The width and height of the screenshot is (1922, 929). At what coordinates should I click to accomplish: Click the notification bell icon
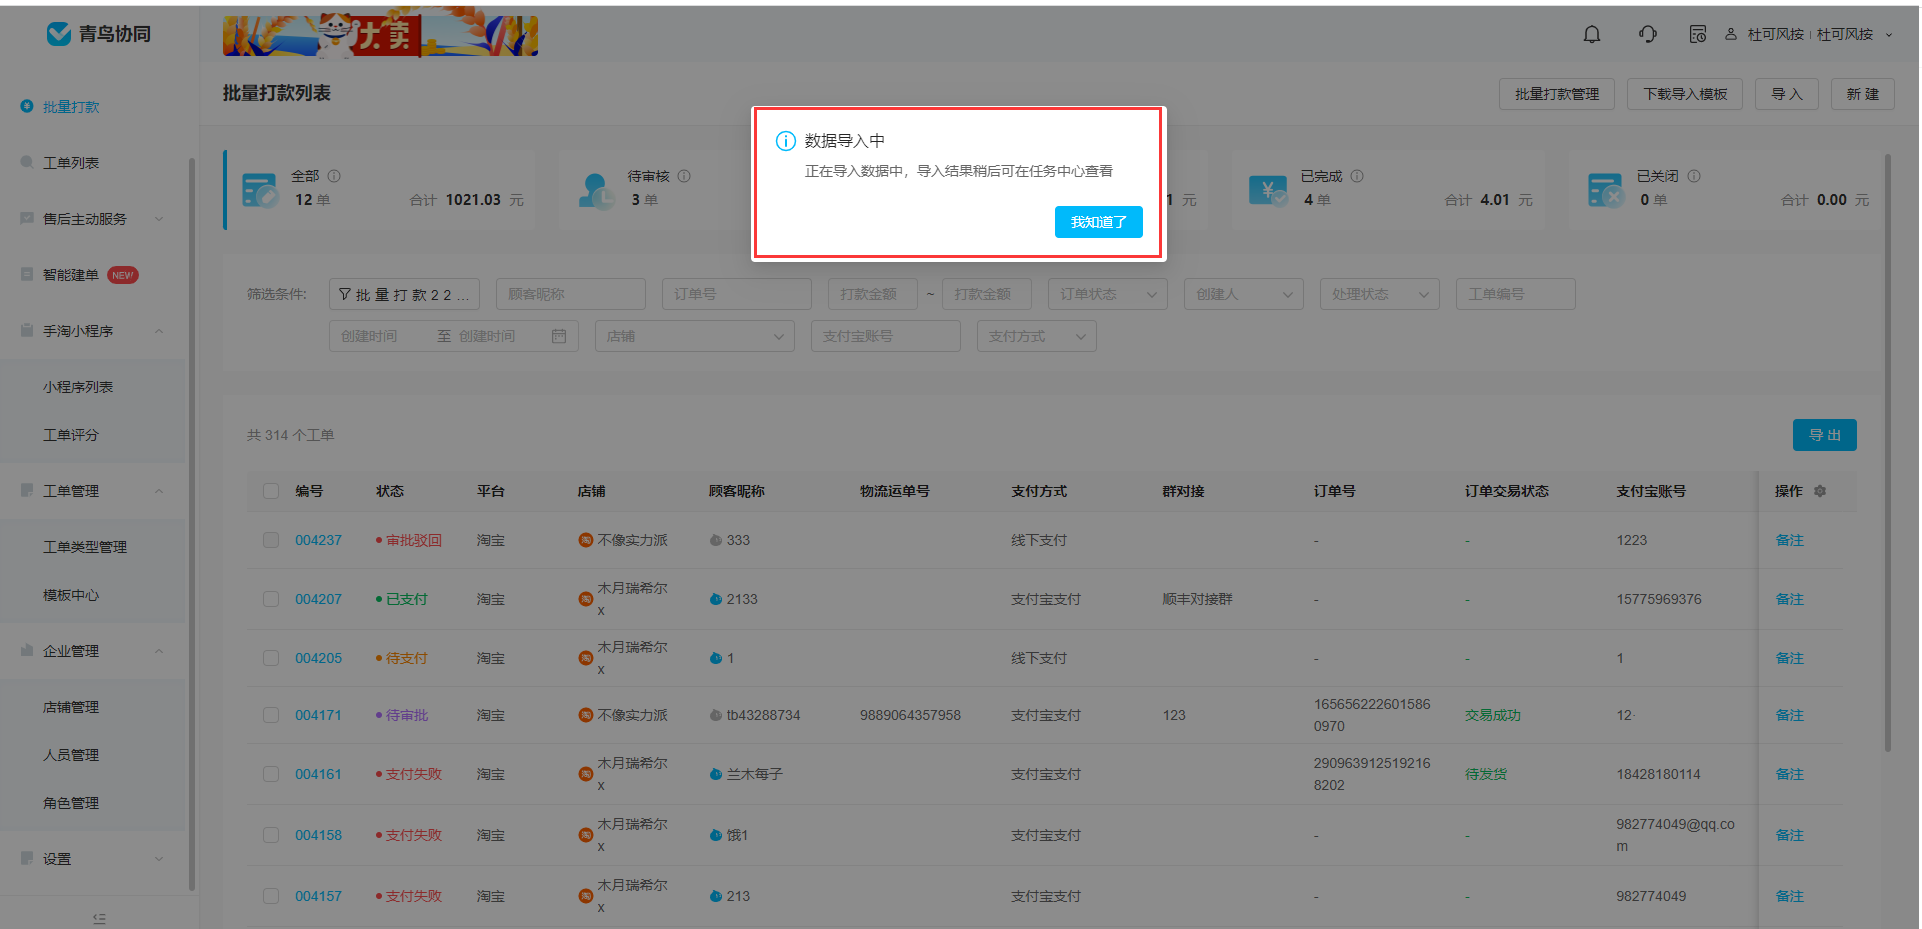coord(1591,34)
